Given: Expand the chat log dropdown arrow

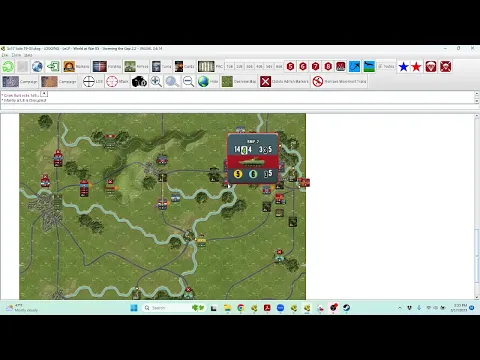Looking at the screenshot, I should (x=44, y=94).
